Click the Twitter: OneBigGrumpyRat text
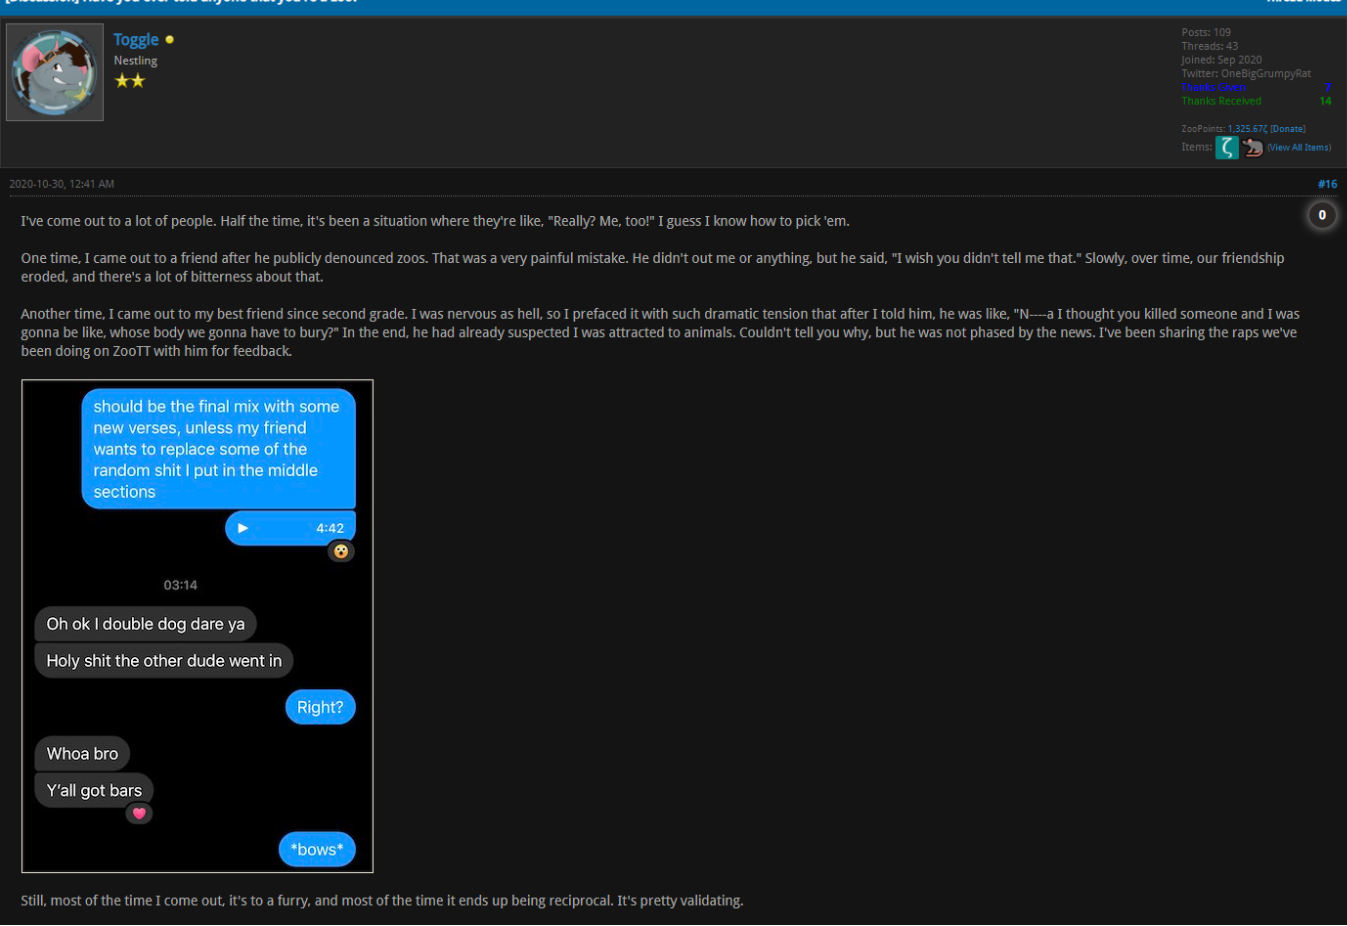 coord(1246,73)
